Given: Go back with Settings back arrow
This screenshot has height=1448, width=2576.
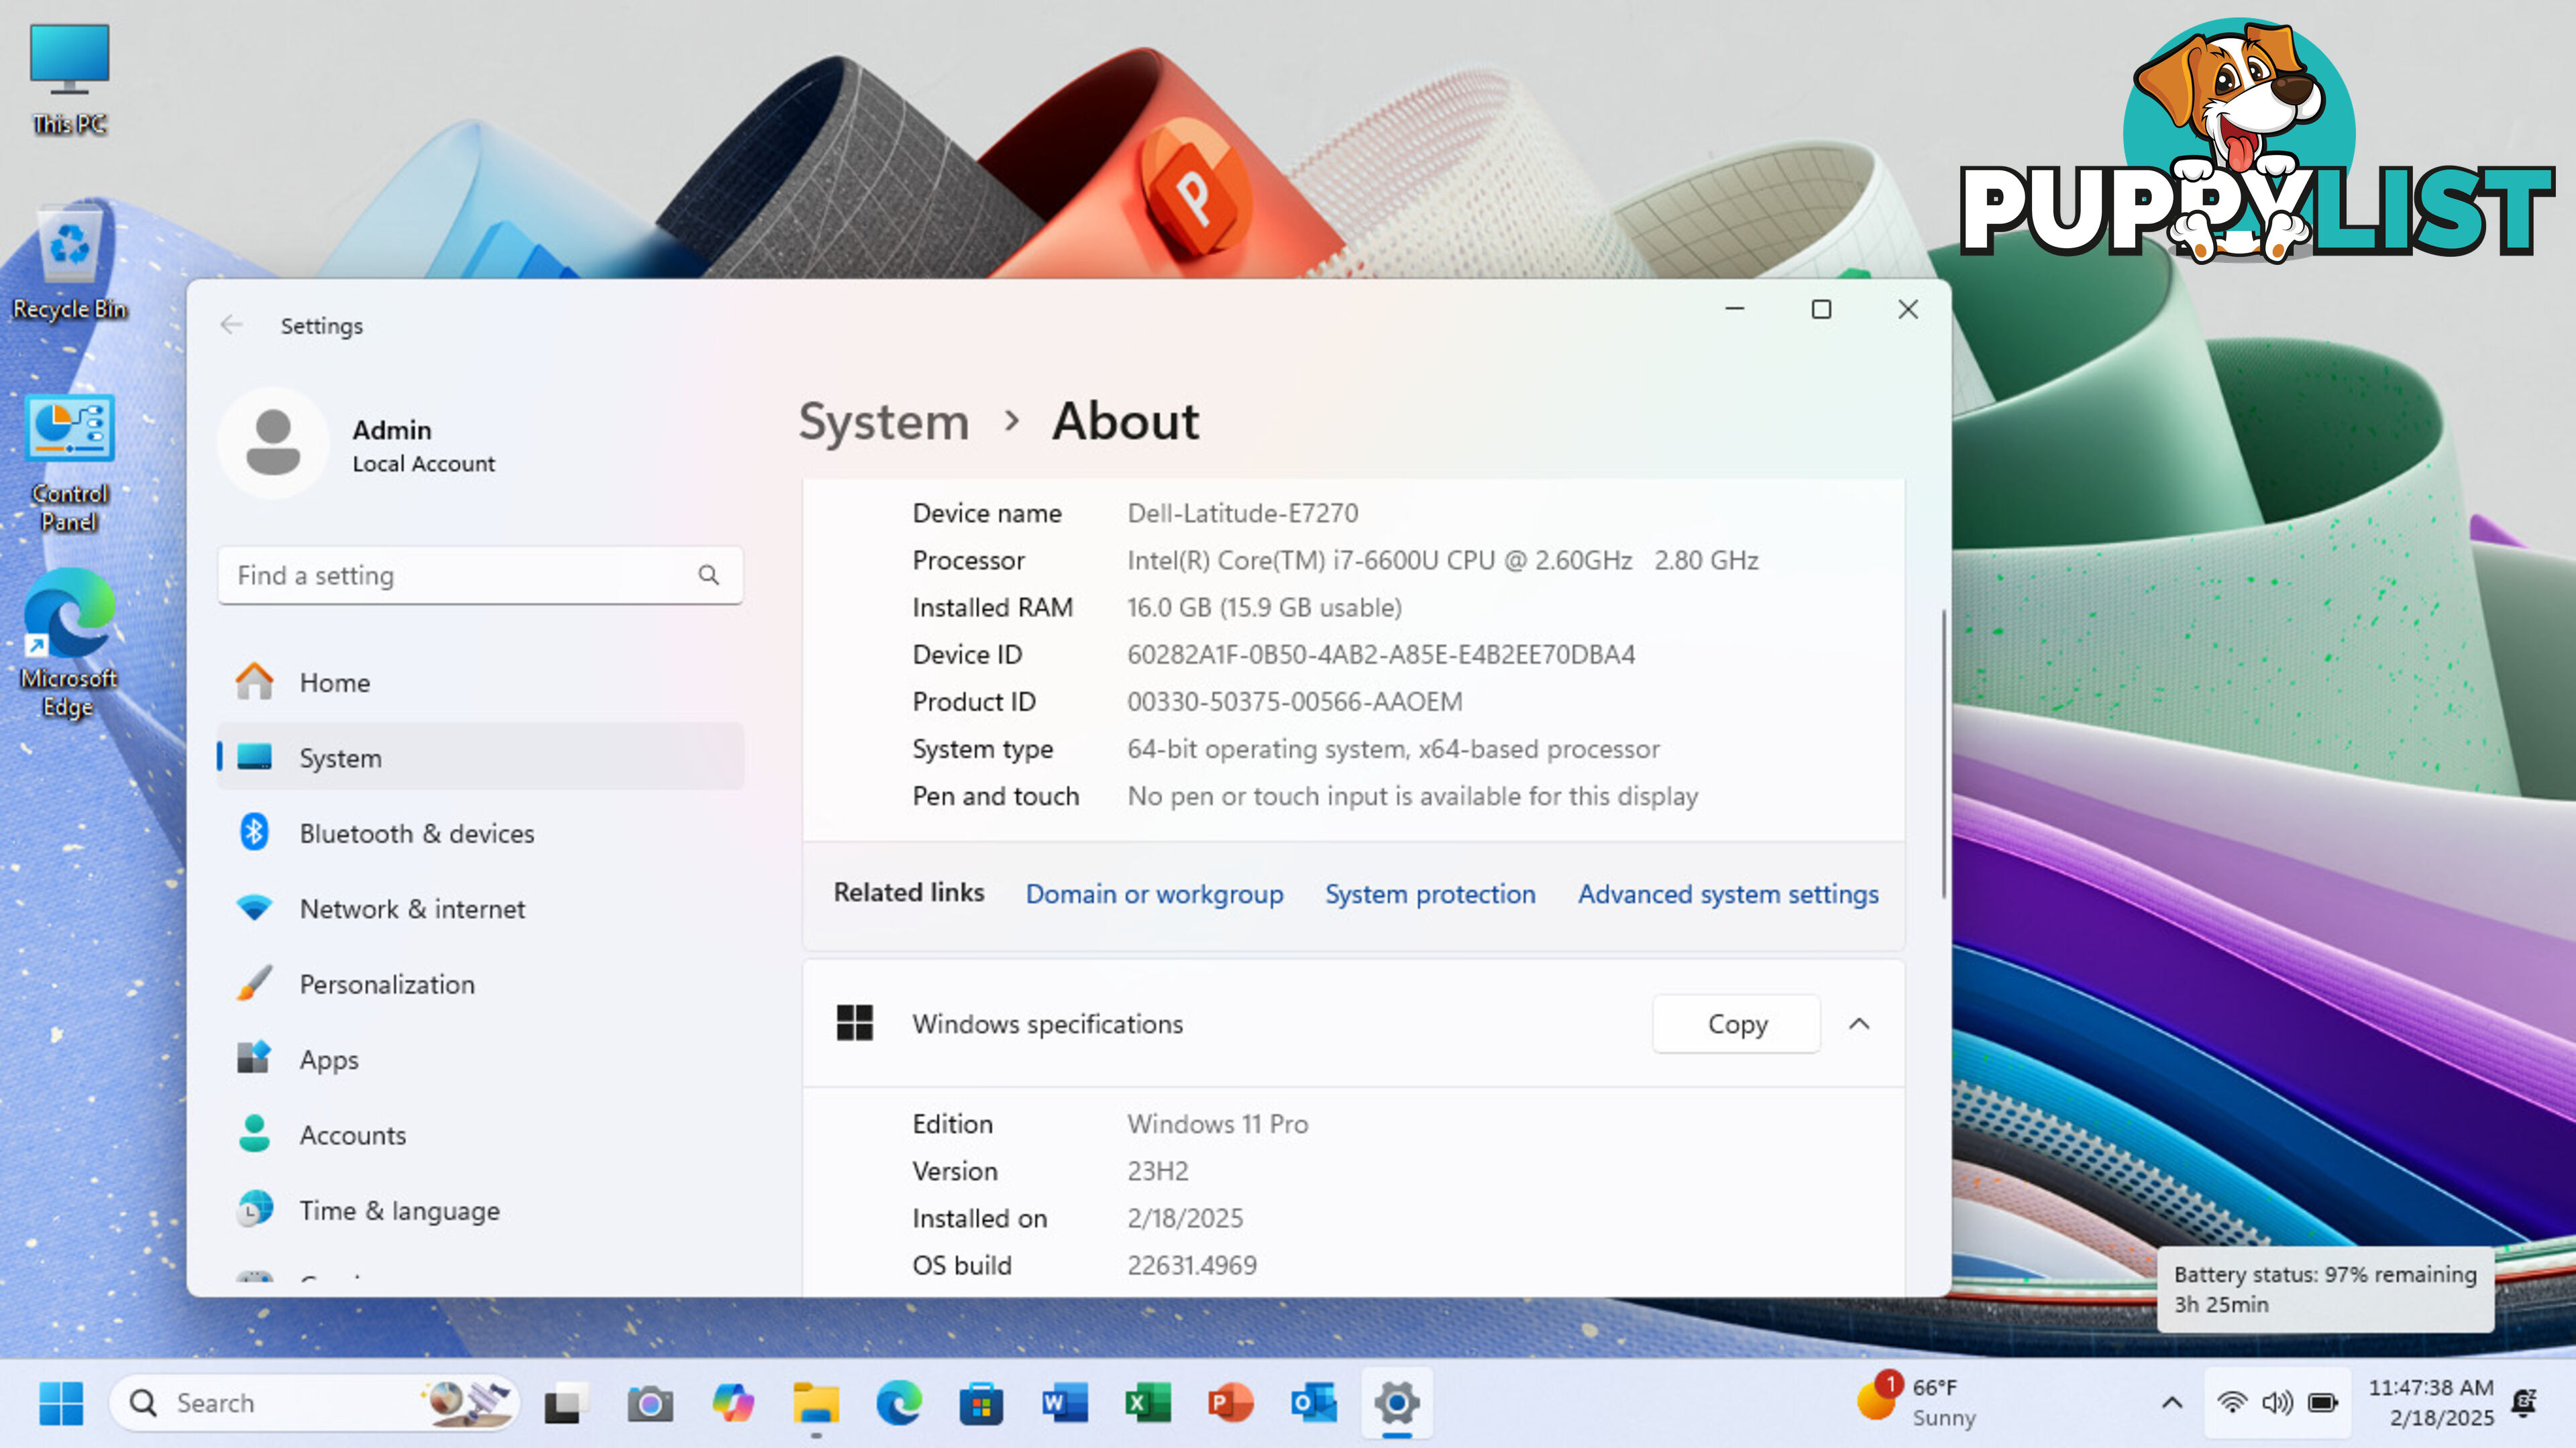Looking at the screenshot, I should click(x=232, y=325).
